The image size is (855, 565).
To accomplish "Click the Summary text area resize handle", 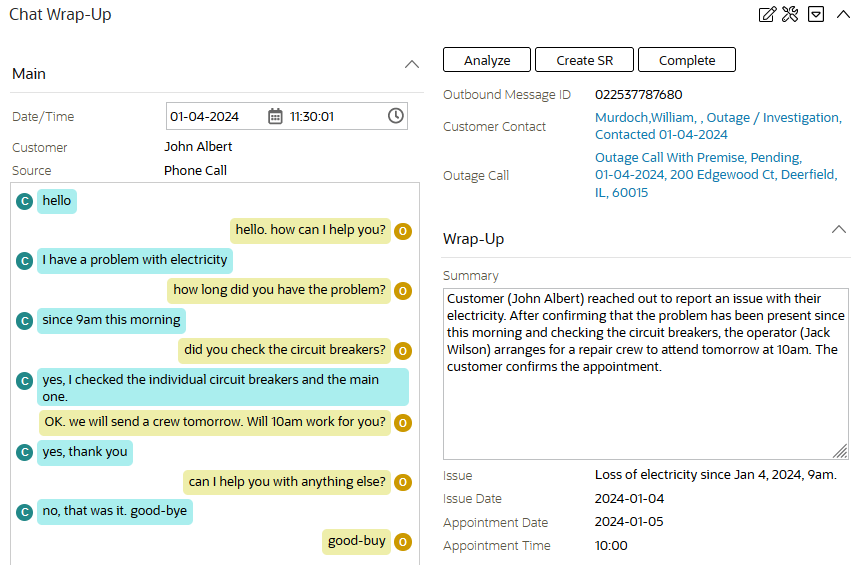I will (x=840, y=451).
